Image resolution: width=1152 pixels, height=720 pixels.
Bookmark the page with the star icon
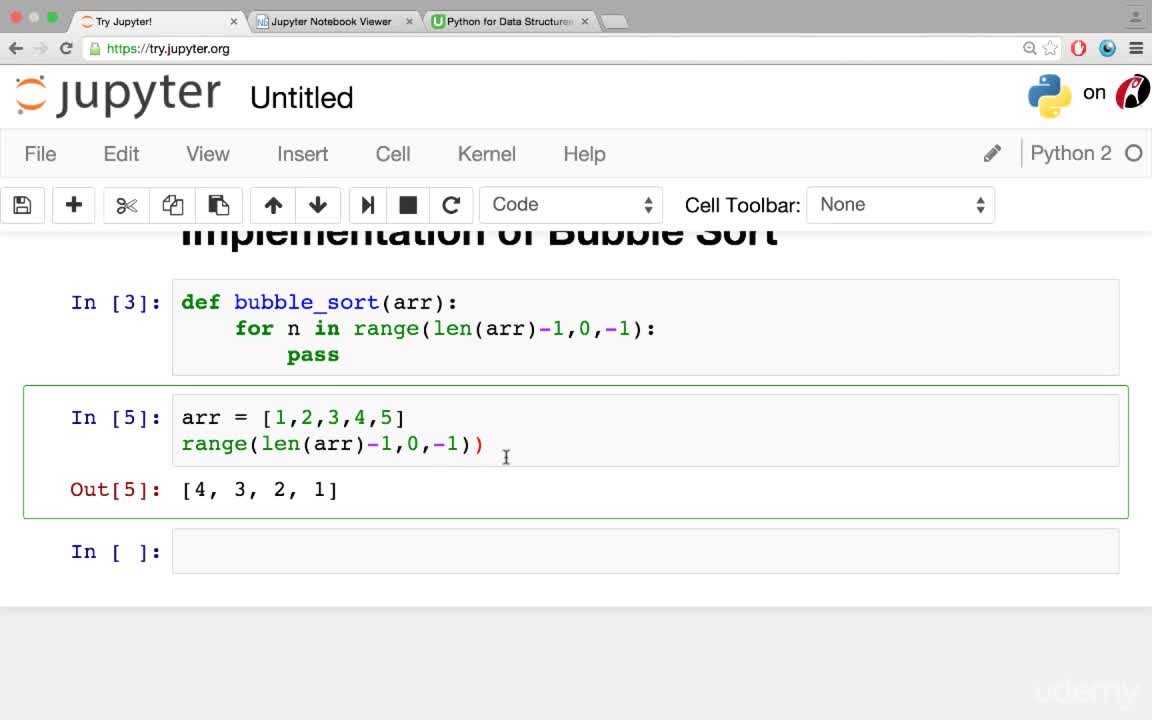1051,48
